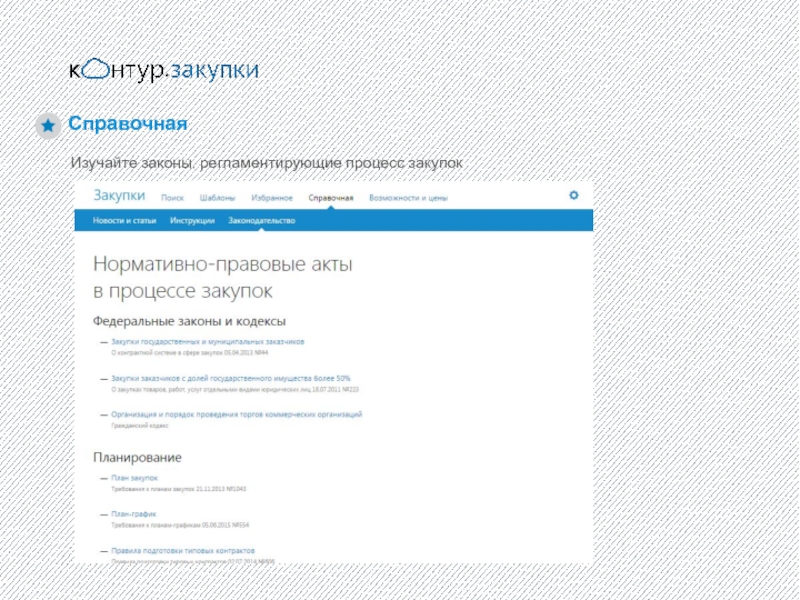Viewport: 800px width, 600px height.
Task: Switch to the Шаблоны tab
Action: (x=217, y=198)
